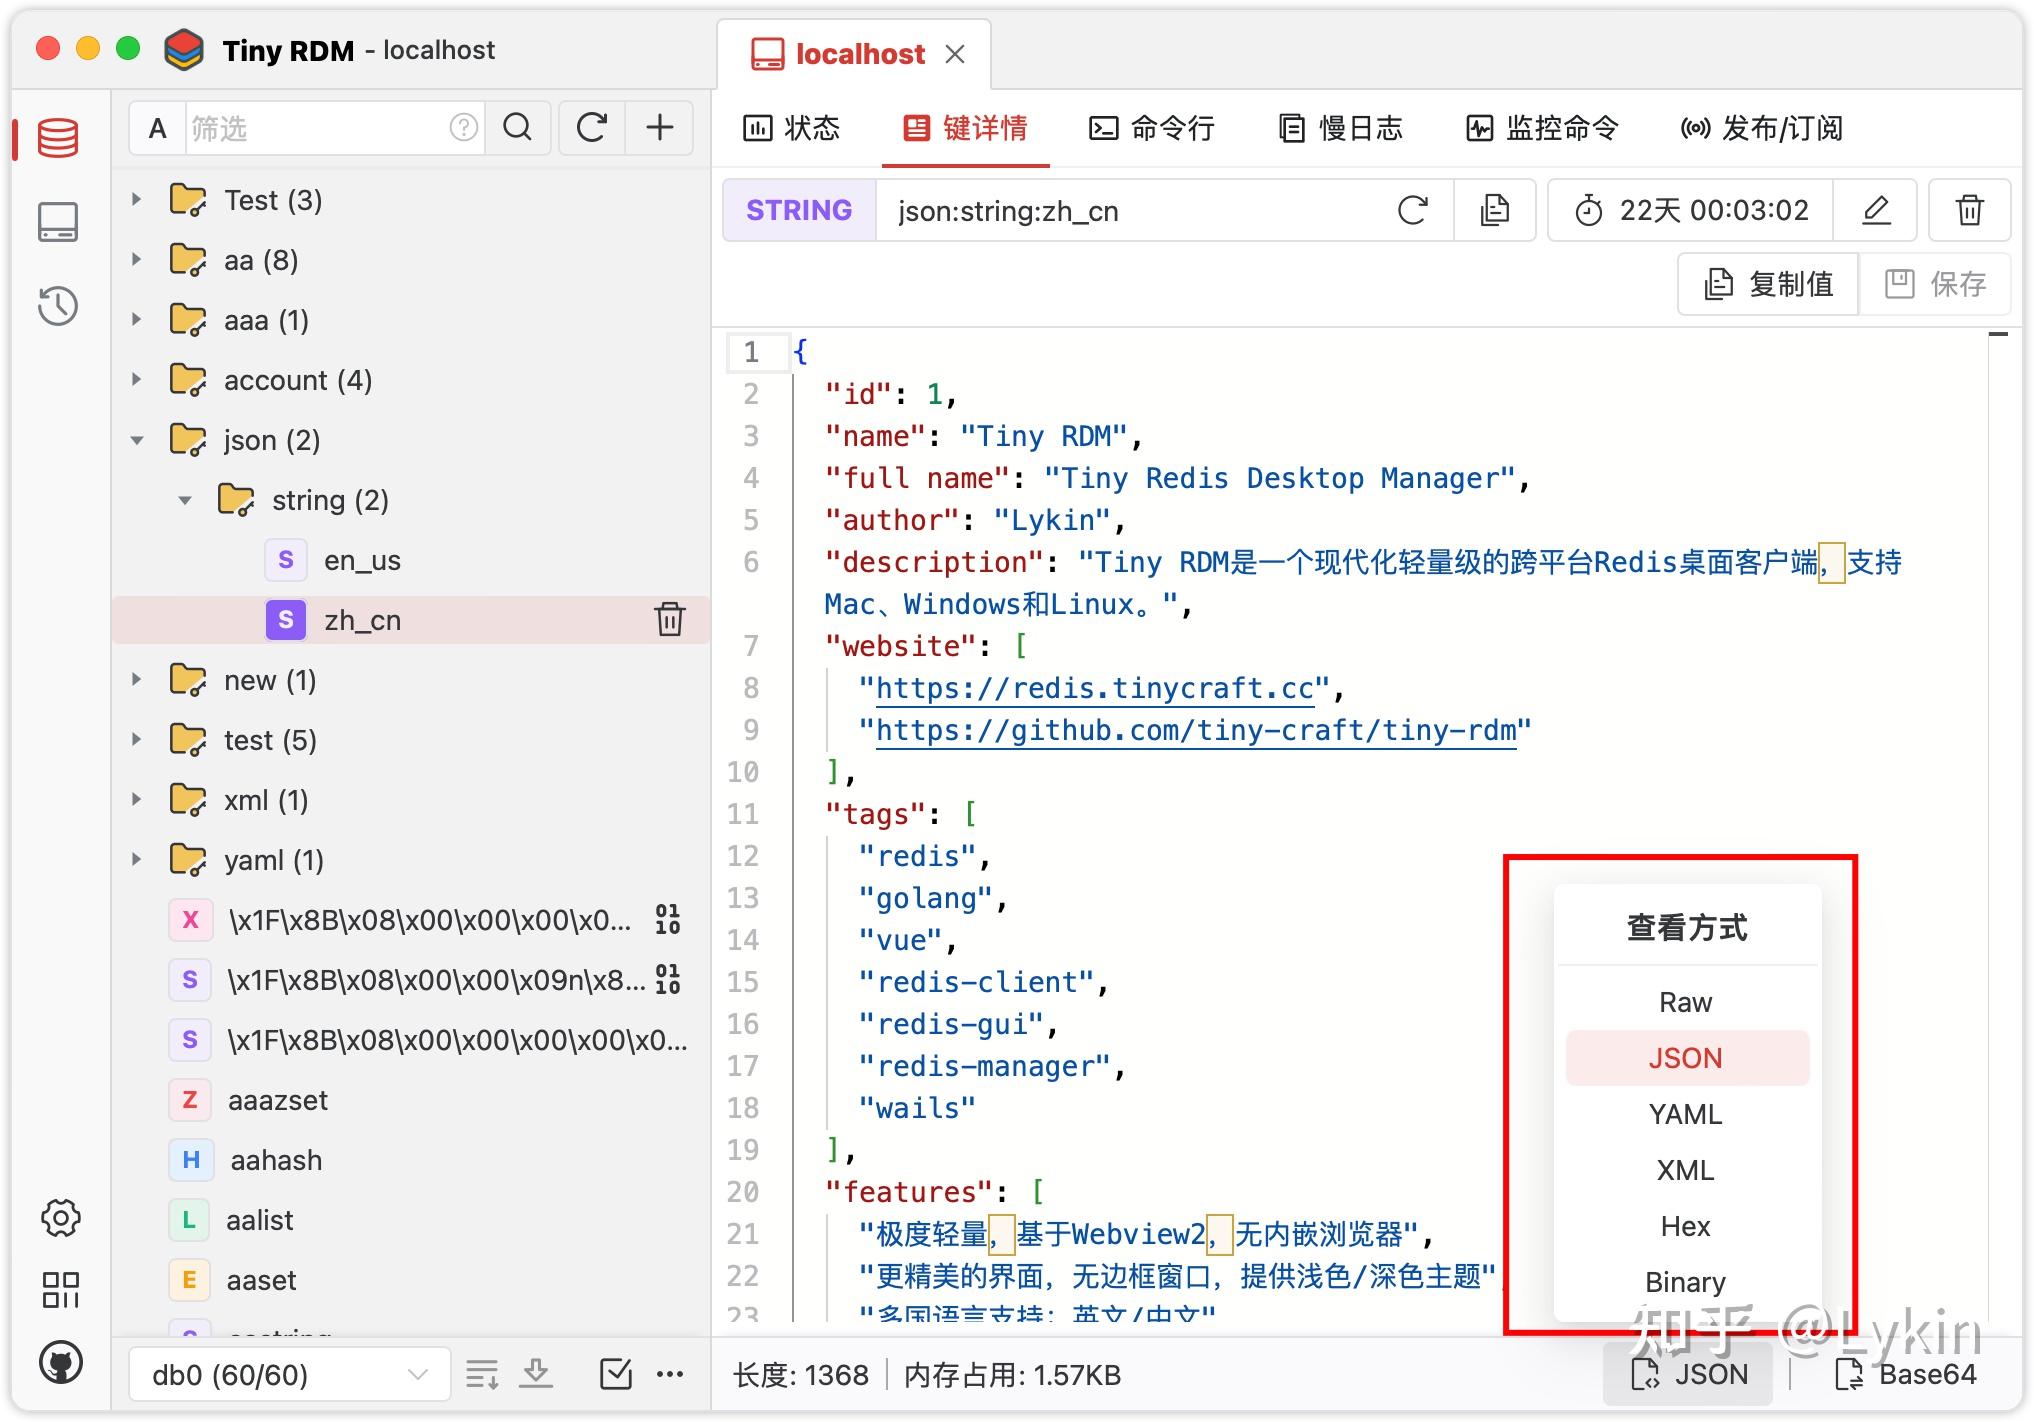
Task: Open settings gear in left sidebar
Action: [60, 1218]
